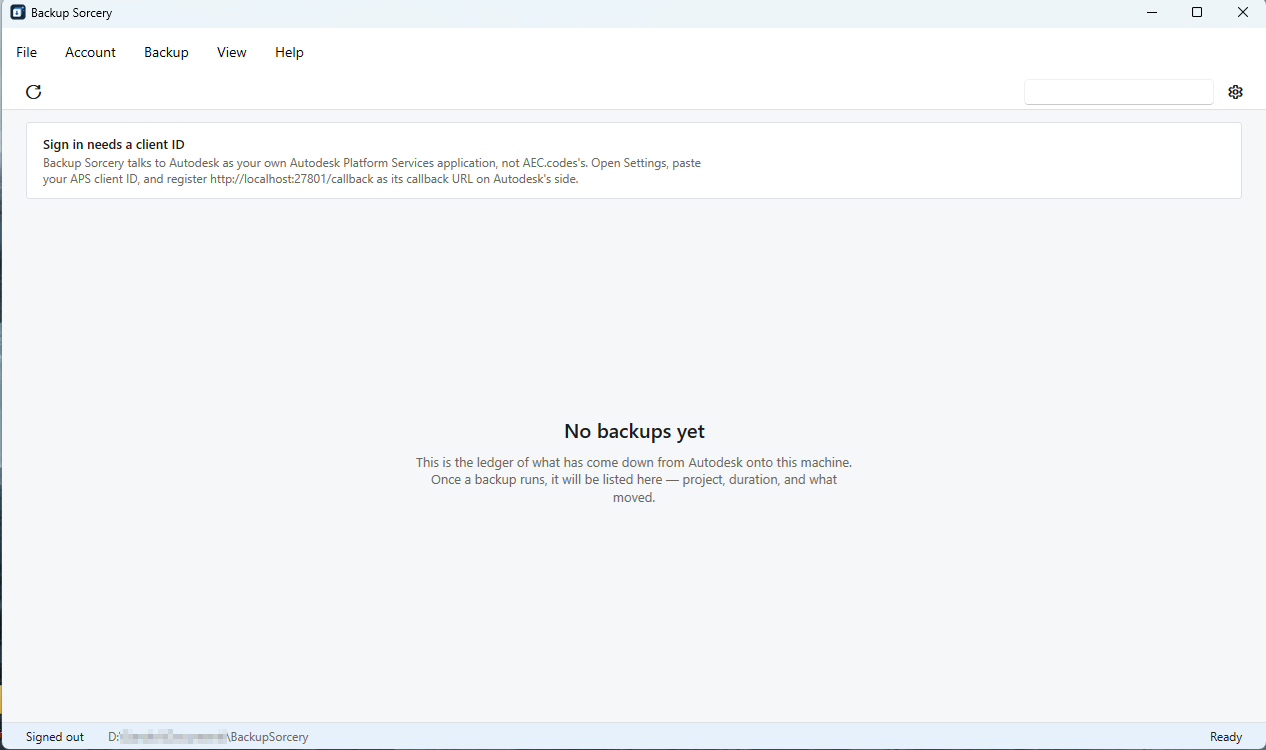Click the "Ready" status indicator
Viewport: 1266px width, 750px height.
(1226, 737)
